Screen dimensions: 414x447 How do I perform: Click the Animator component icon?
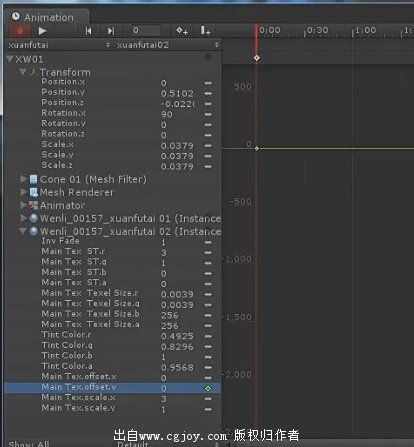click(33, 205)
